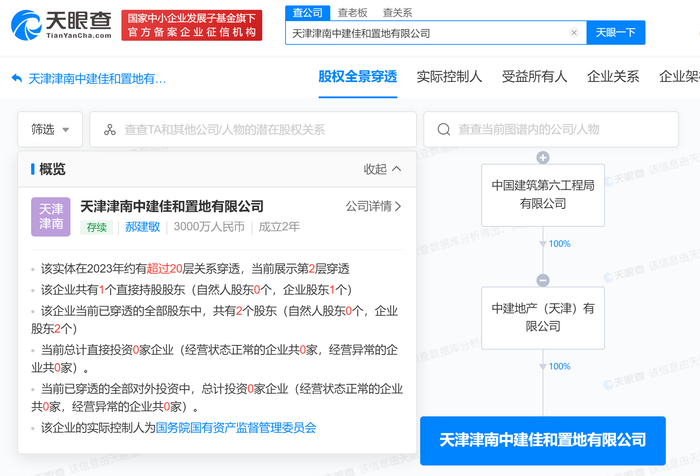This screenshot has height=476, width=700.
Task: Open 国务院国有资产监督管理委员会 link
Action: coord(236,428)
